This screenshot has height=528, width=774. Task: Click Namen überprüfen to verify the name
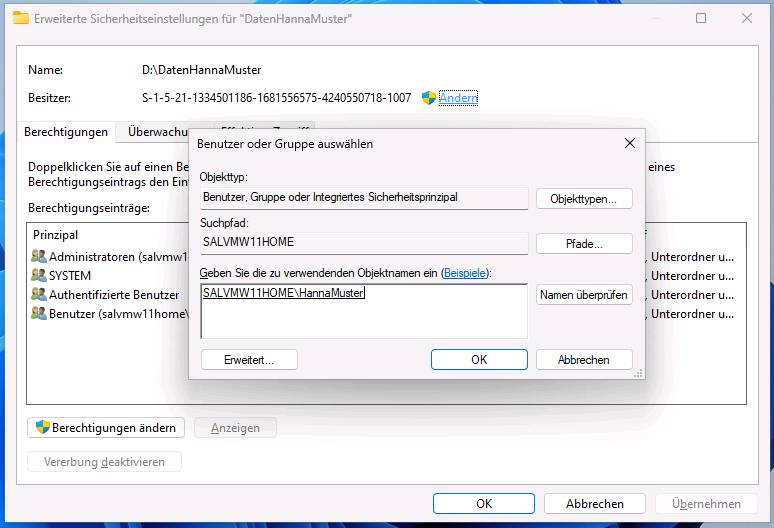point(584,295)
